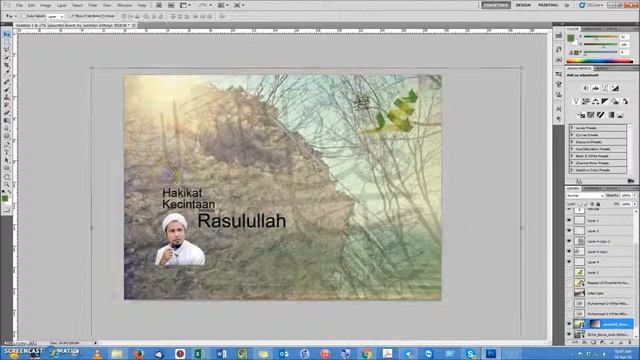Add a Vibrance adjustment
Image resolution: width=640 pixels, height=360 pixels.
pos(576,101)
